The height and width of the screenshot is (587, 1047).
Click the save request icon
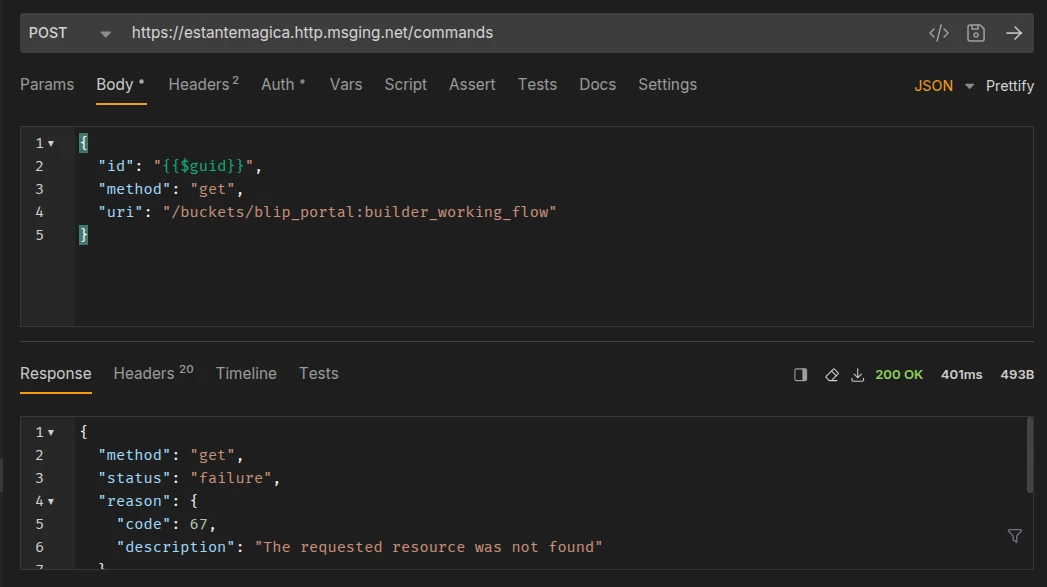click(x=976, y=33)
